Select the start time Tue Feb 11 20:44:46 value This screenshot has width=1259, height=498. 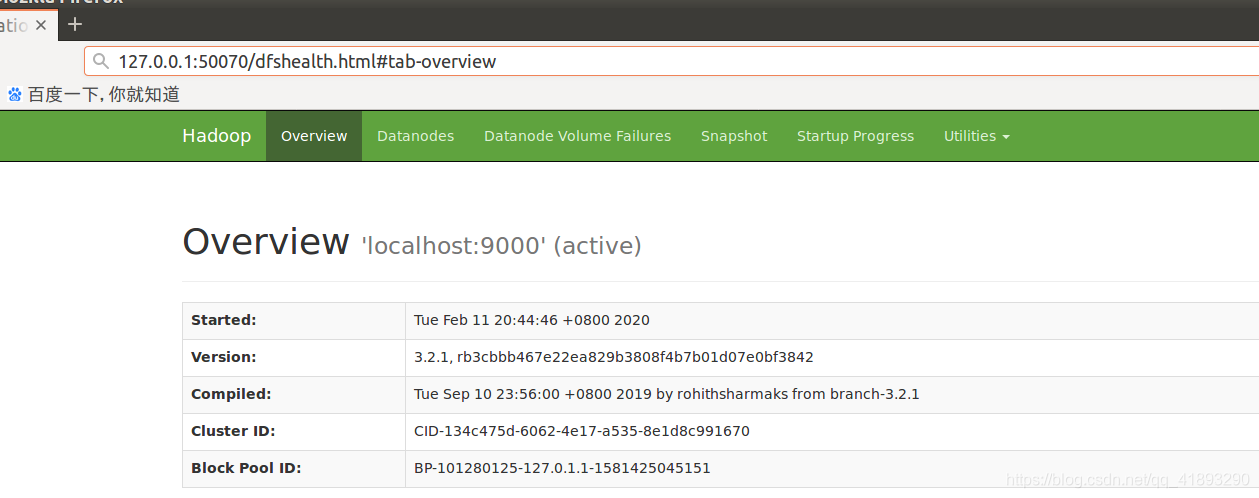532,320
